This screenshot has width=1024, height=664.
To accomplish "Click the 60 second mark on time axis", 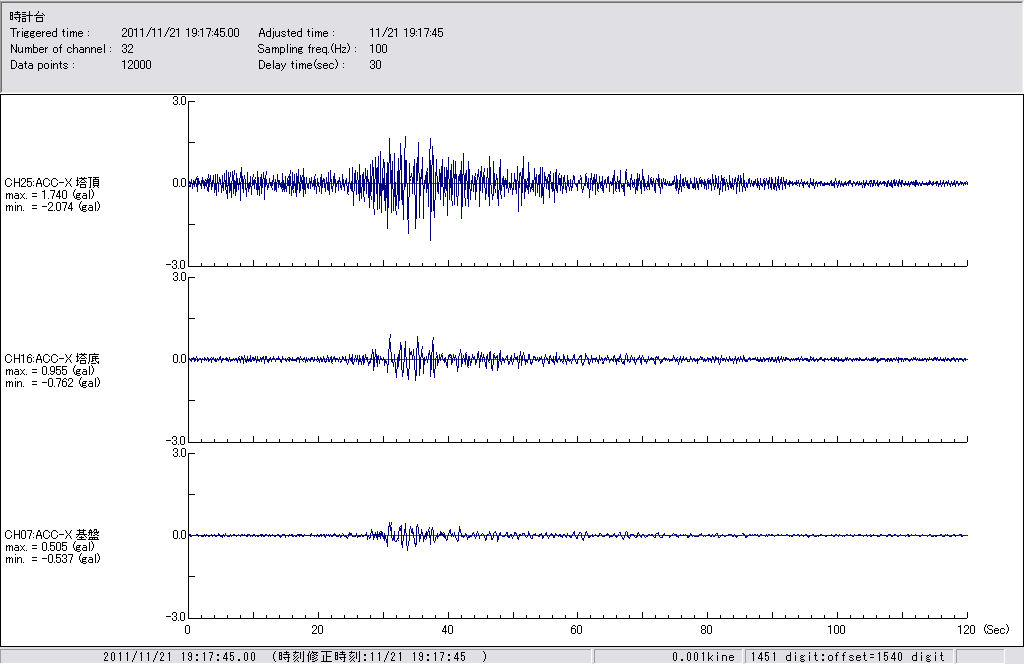I will [577, 630].
